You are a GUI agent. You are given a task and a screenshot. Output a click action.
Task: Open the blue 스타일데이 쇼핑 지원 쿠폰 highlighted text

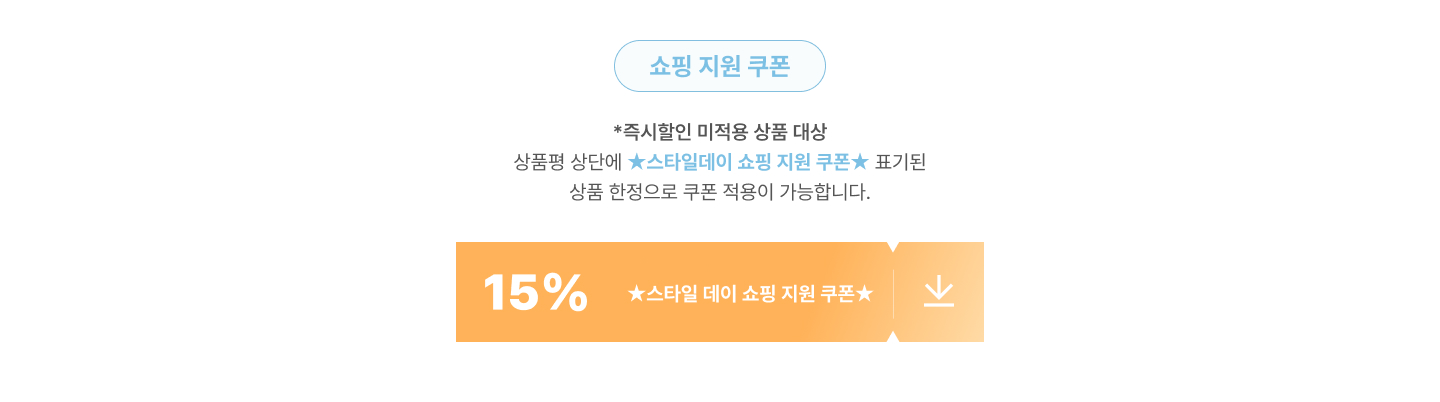[748, 161]
